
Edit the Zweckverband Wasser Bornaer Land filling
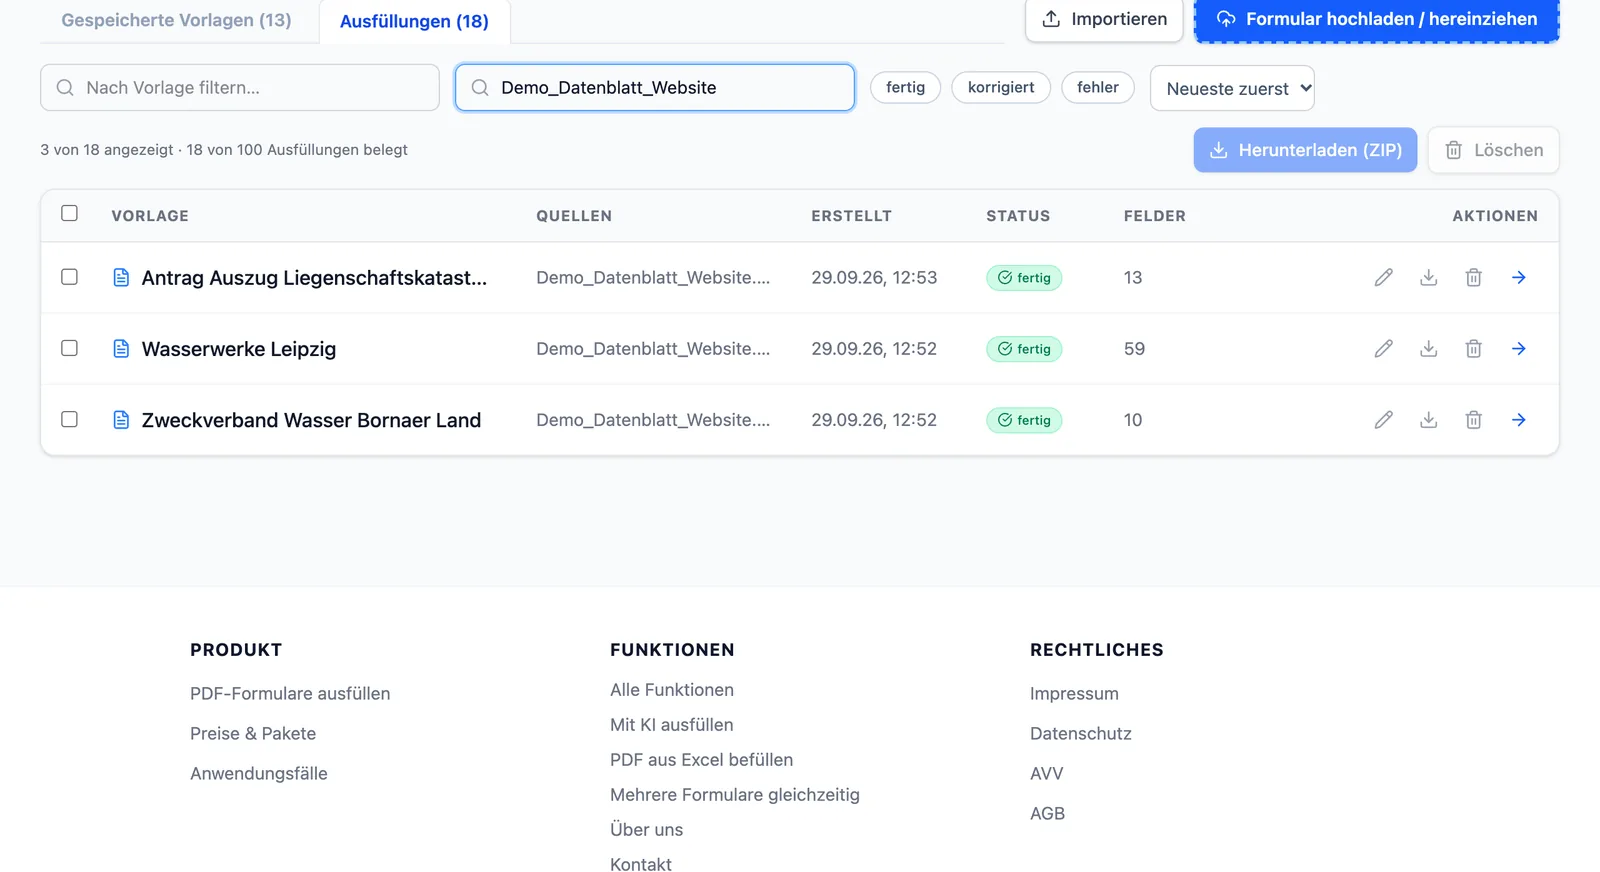1383,420
